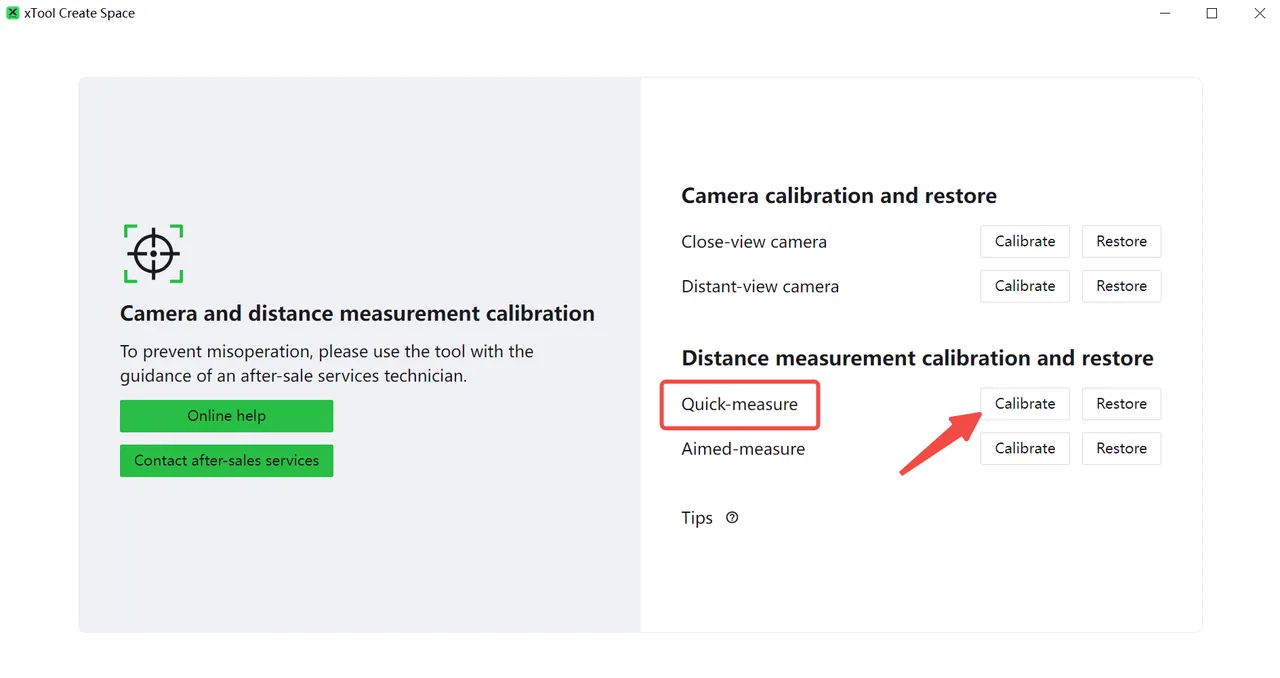Maximize the xTool Create Space window
Viewport: 1280px width, 678px height.
click(1212, 13)
